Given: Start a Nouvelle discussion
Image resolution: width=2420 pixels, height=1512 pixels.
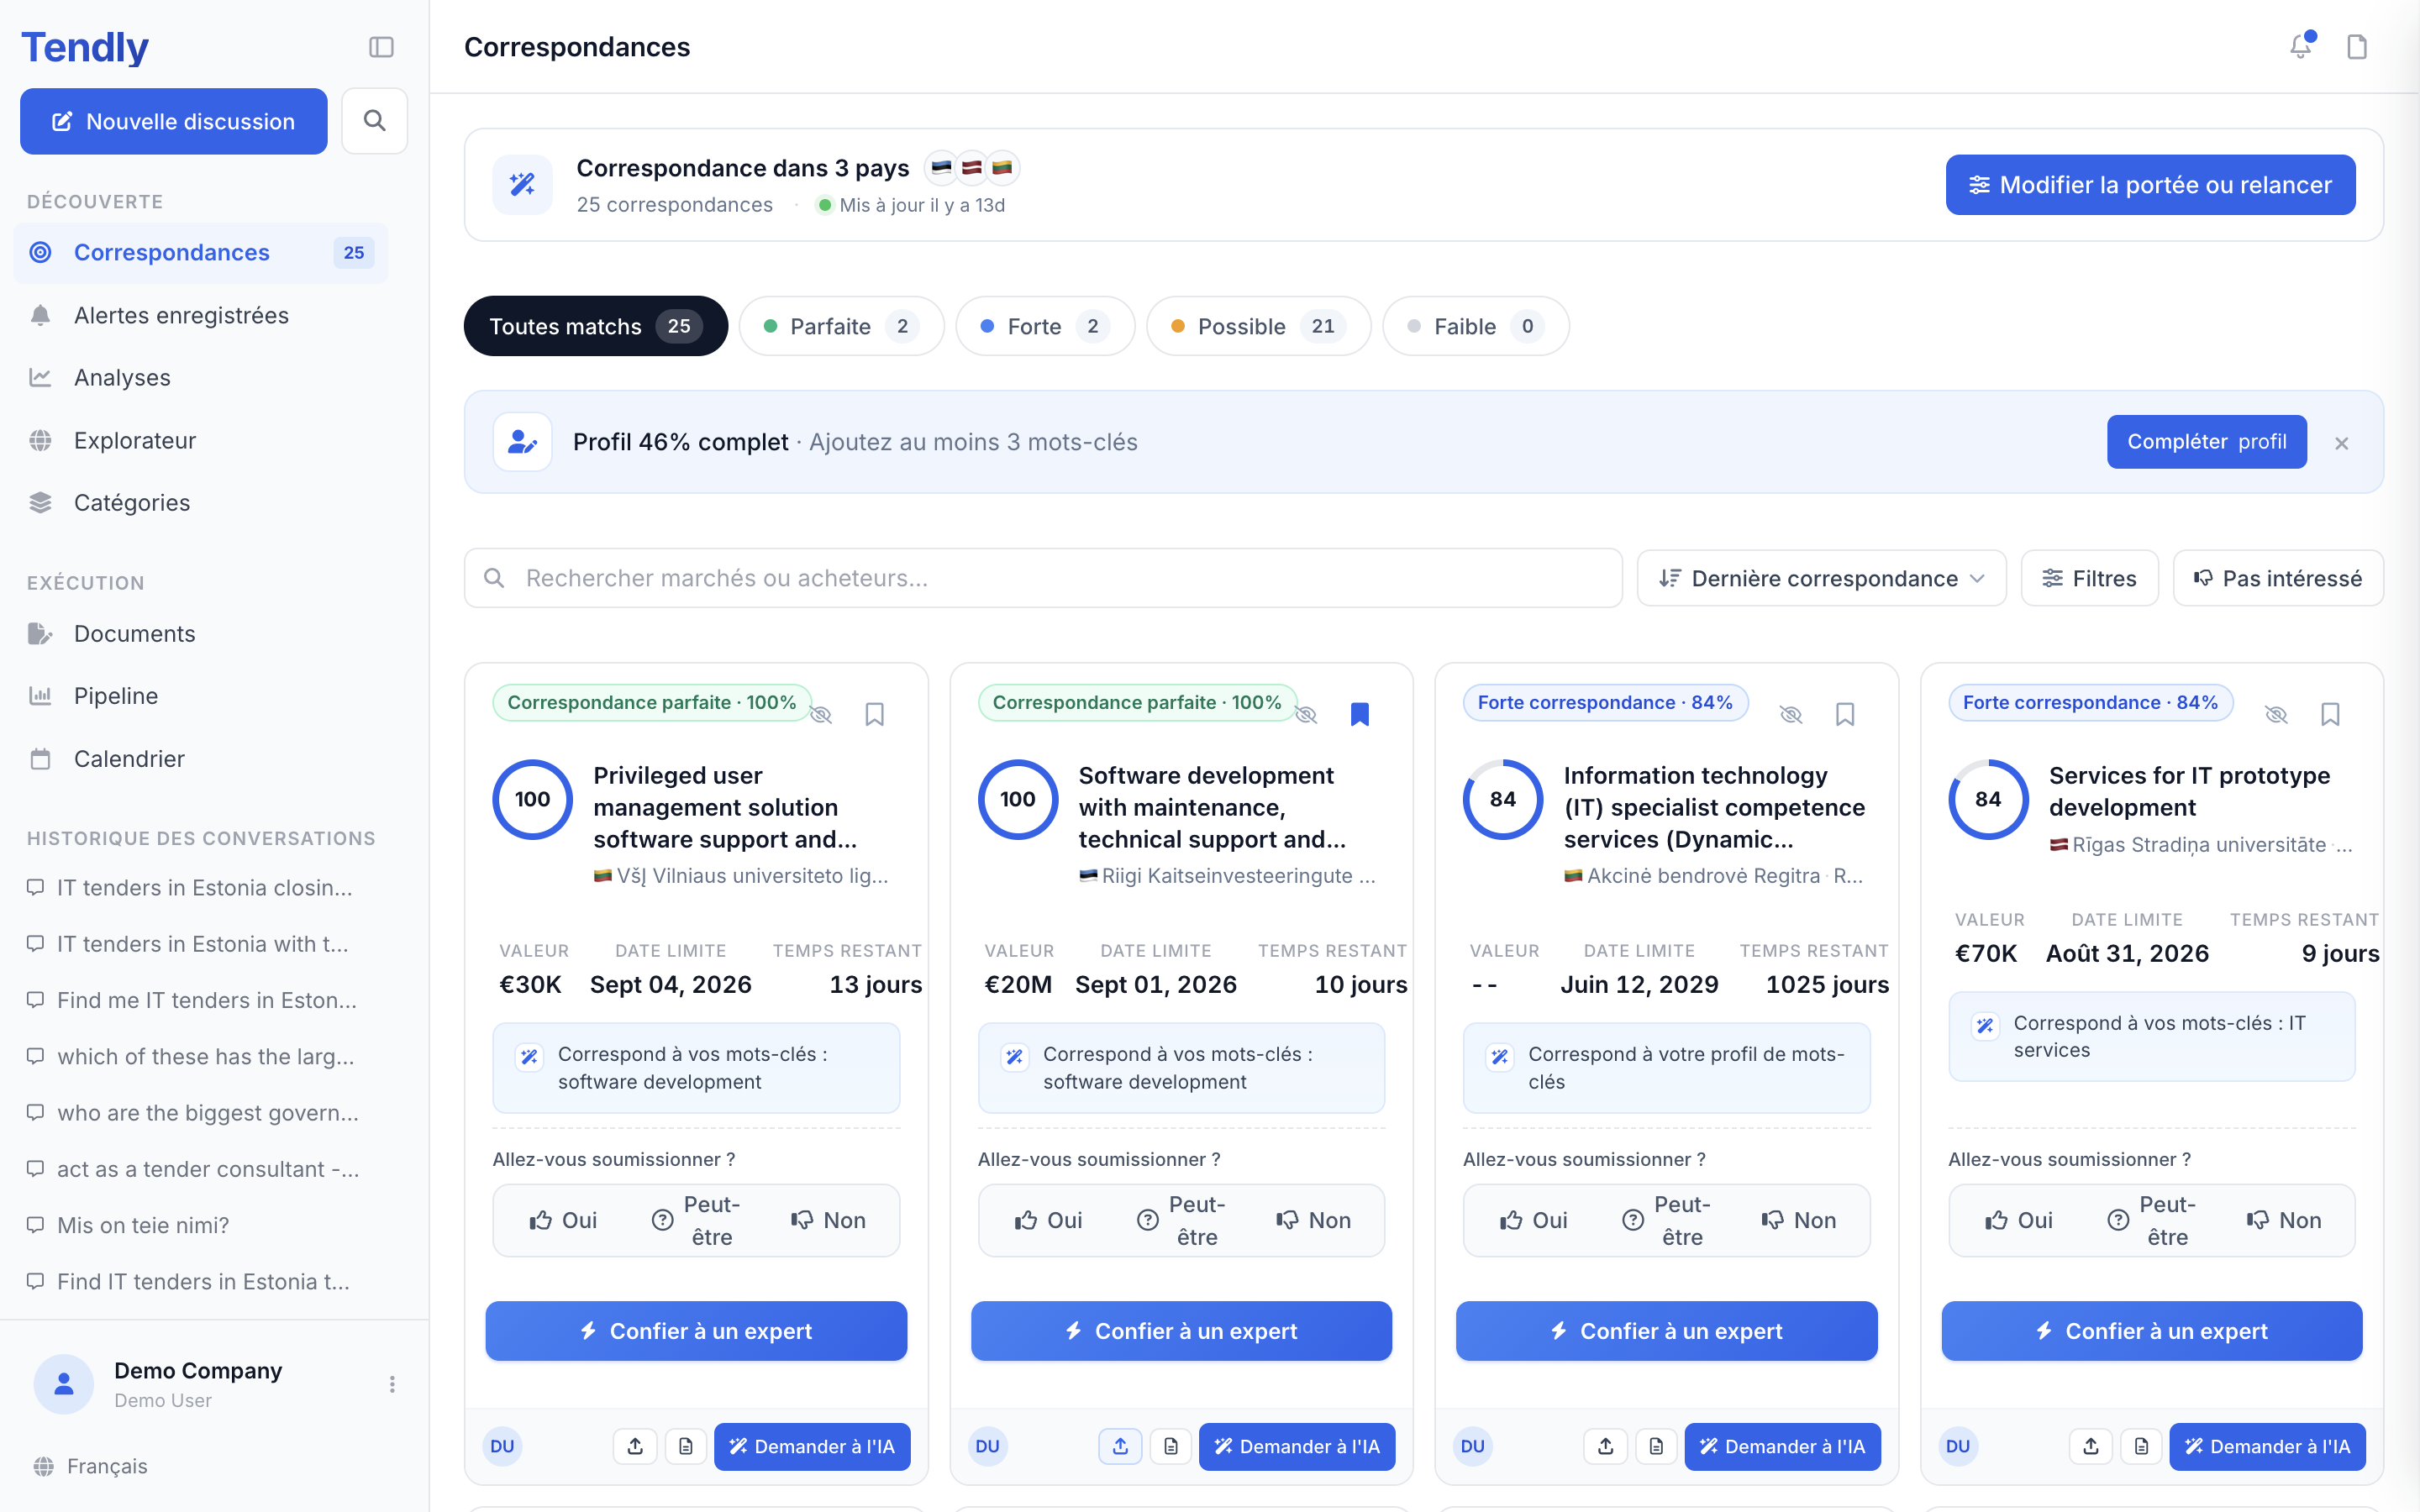Looking at the screenshot, I should point(174,121).
